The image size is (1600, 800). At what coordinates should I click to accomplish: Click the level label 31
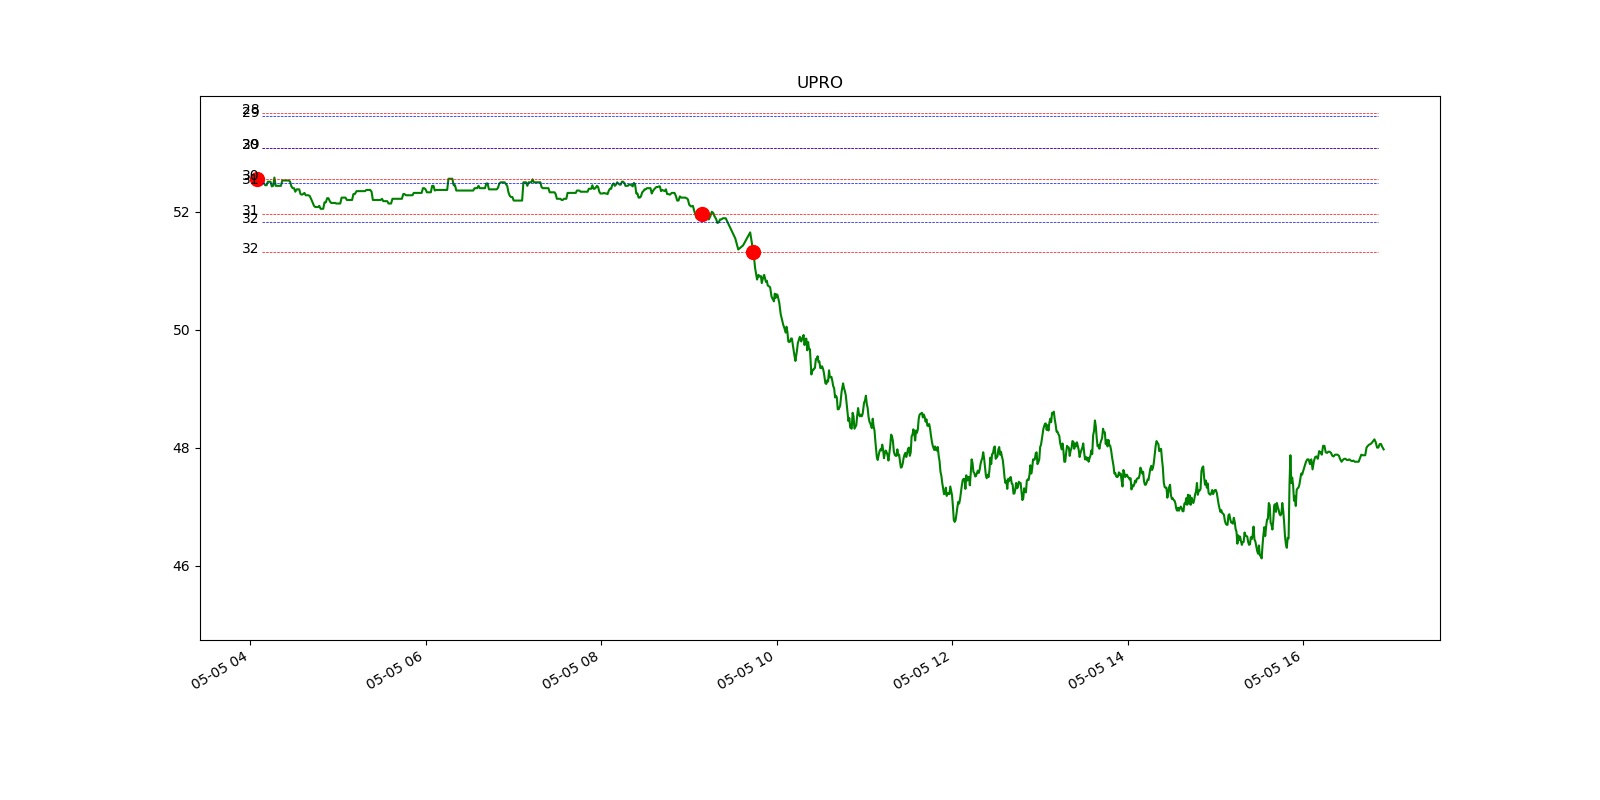click(x=250, y=210)
